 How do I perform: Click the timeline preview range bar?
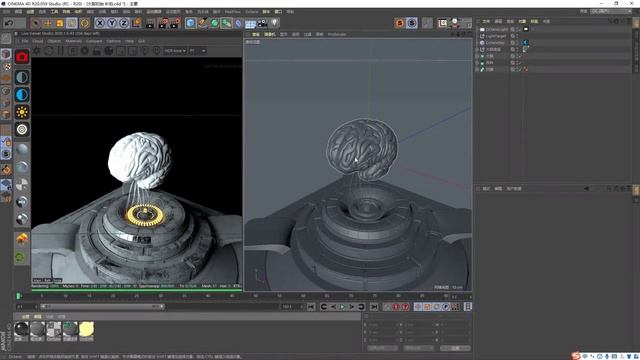click(102, 307)
